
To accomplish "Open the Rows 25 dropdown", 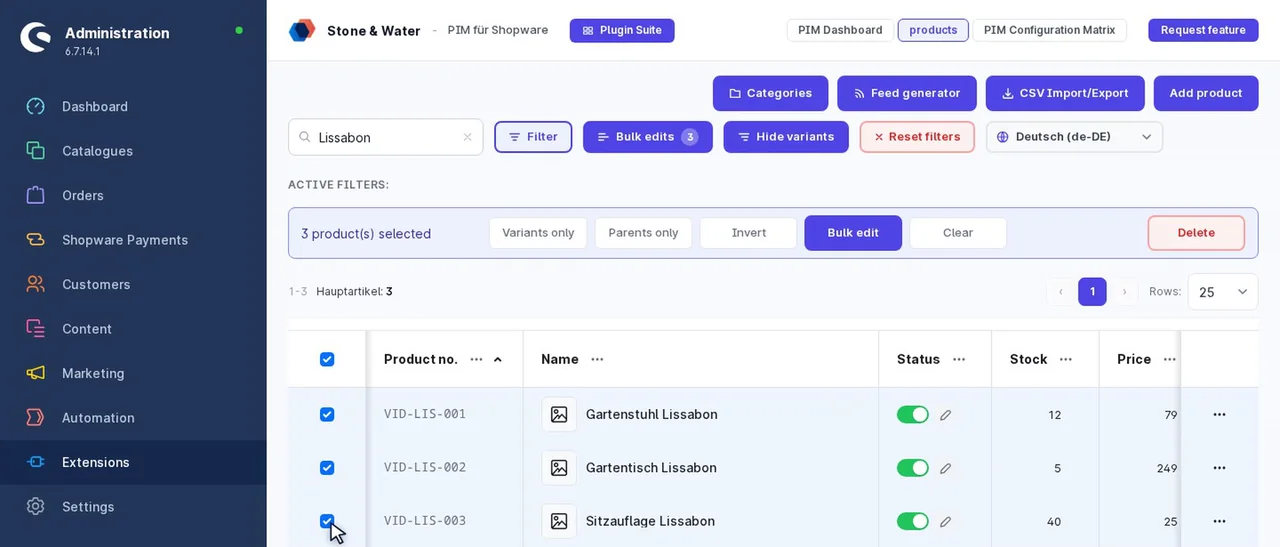I will point(1223,292).
